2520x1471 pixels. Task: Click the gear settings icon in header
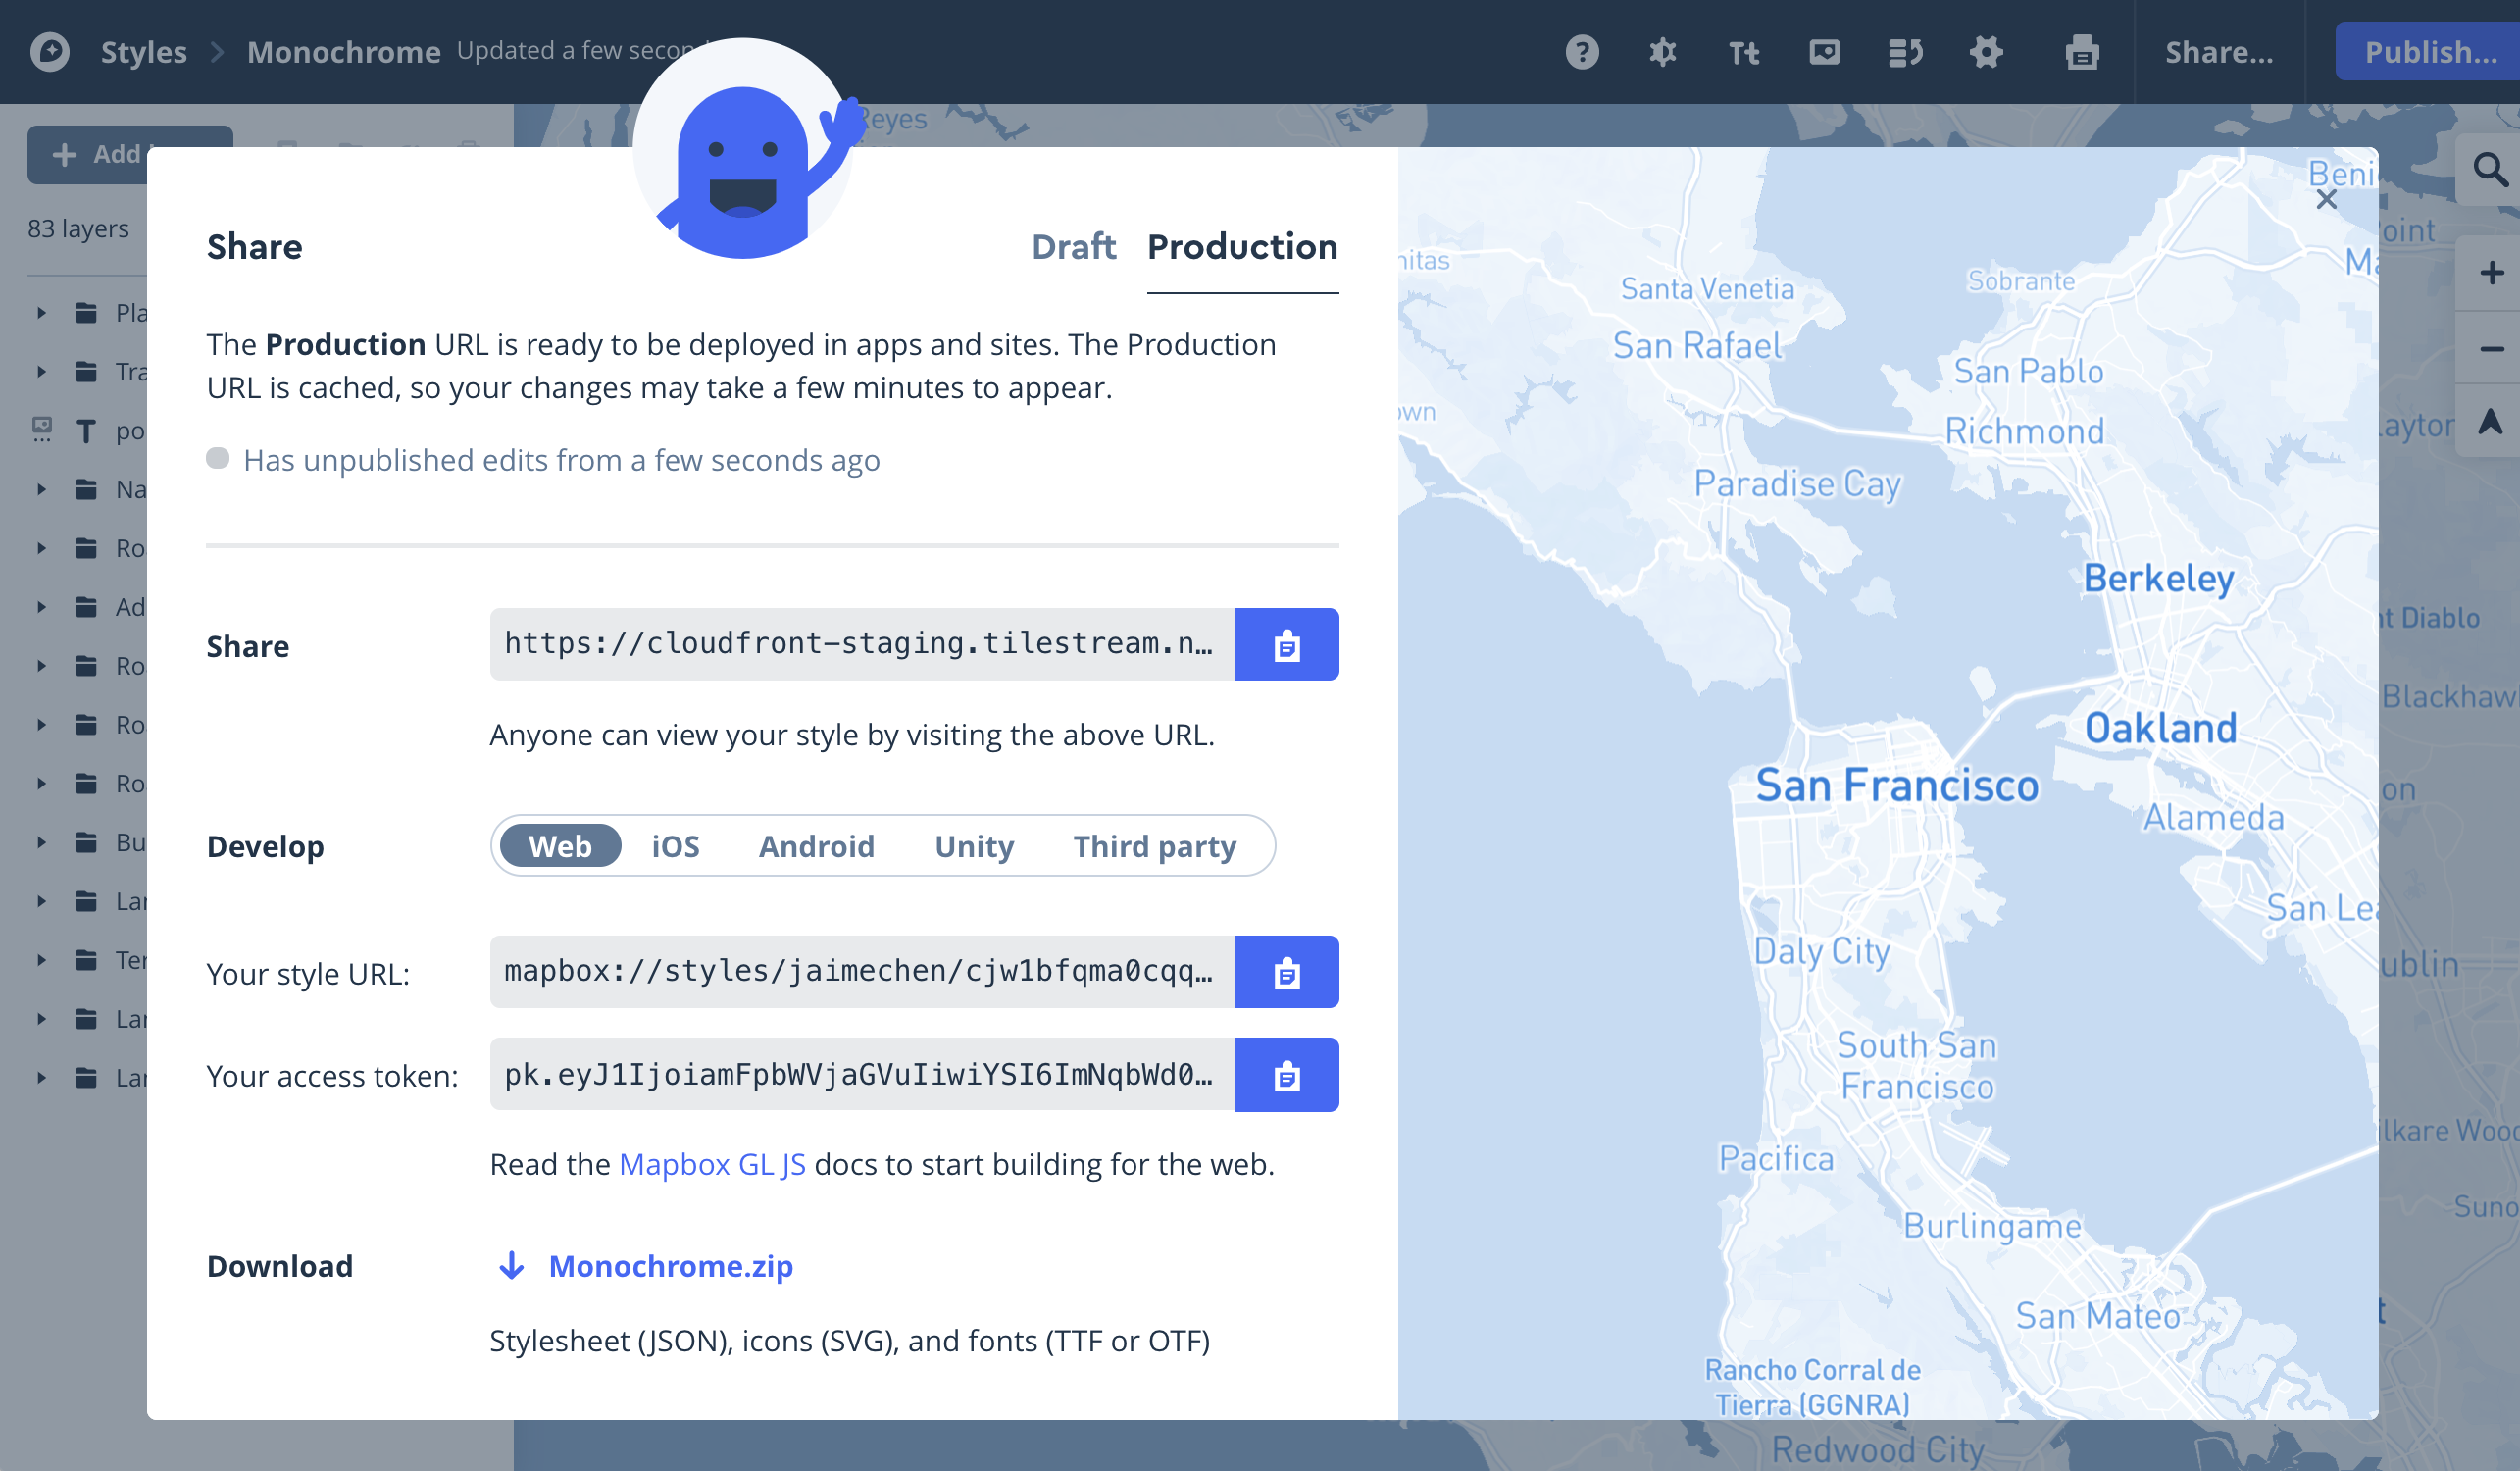click(1986, 52)
